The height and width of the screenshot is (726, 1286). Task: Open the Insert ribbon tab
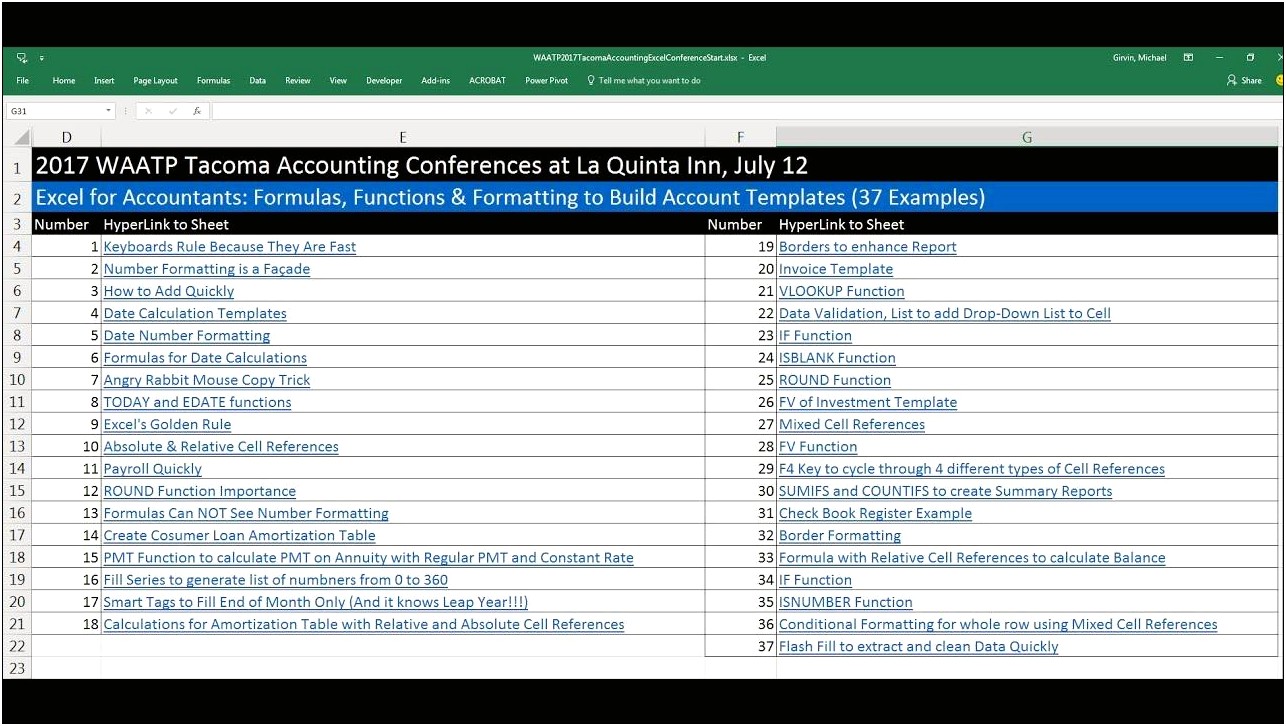(104, 81)
